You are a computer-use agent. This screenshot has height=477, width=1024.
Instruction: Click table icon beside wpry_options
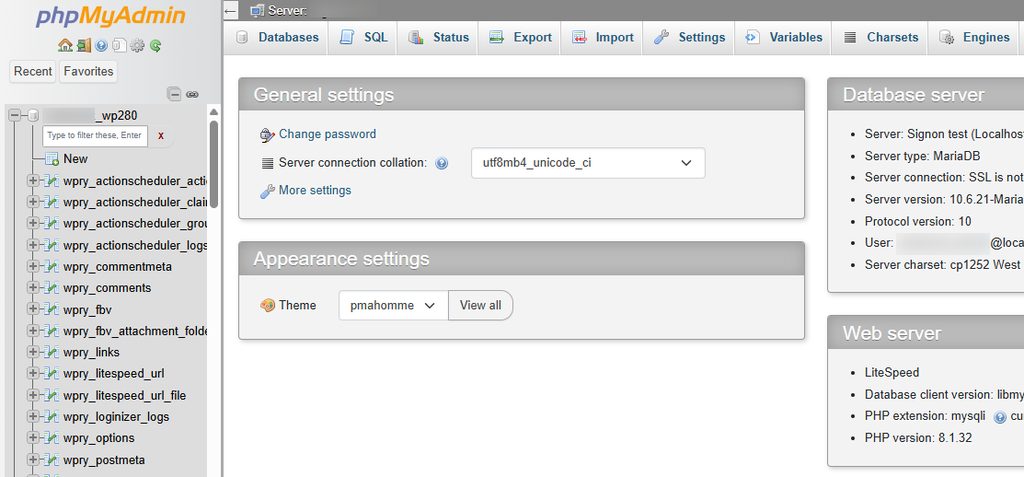coord(52,438)
